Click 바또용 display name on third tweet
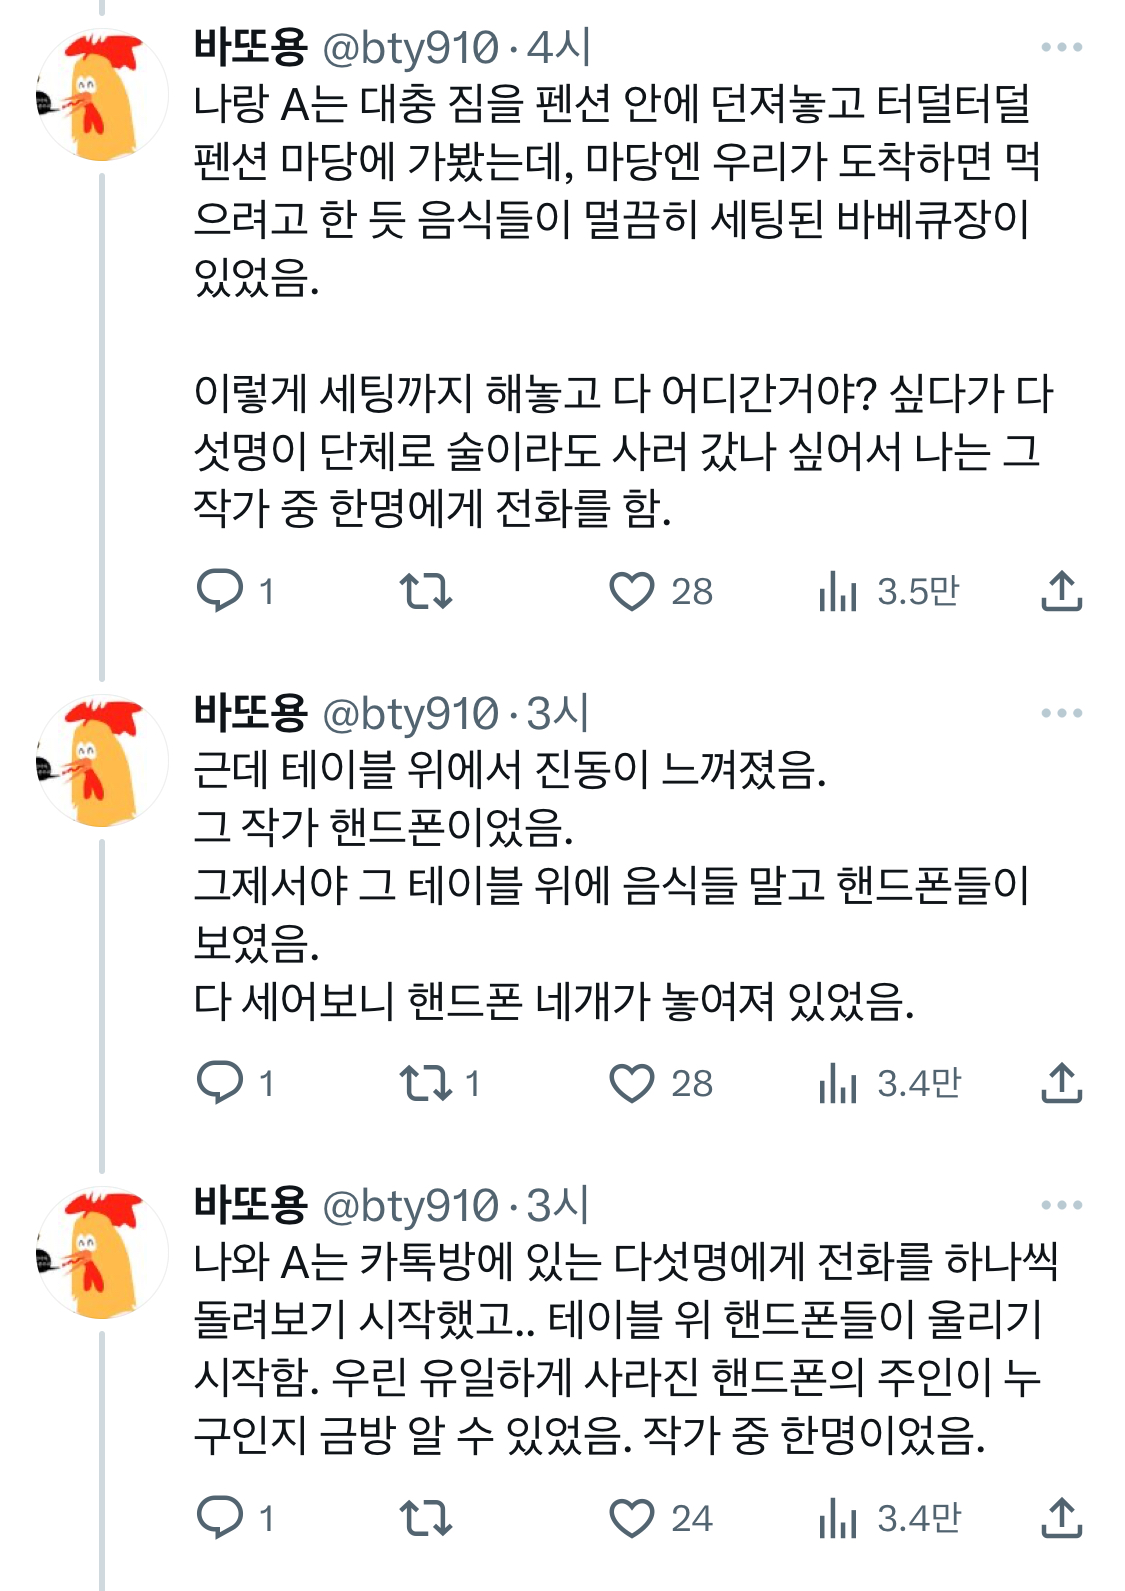This screenshot has width=1125, height=1591. 250,1205
